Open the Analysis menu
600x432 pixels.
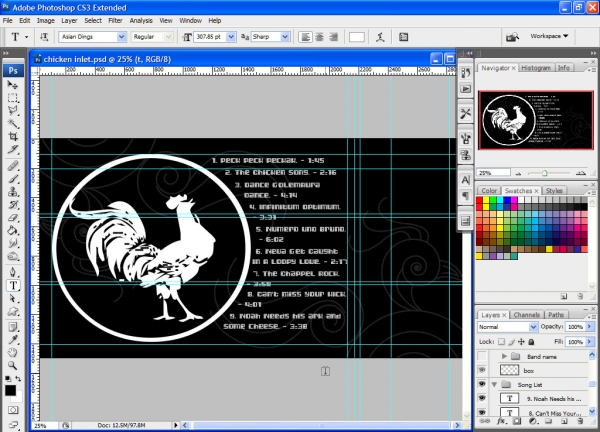tap(141, 21)
